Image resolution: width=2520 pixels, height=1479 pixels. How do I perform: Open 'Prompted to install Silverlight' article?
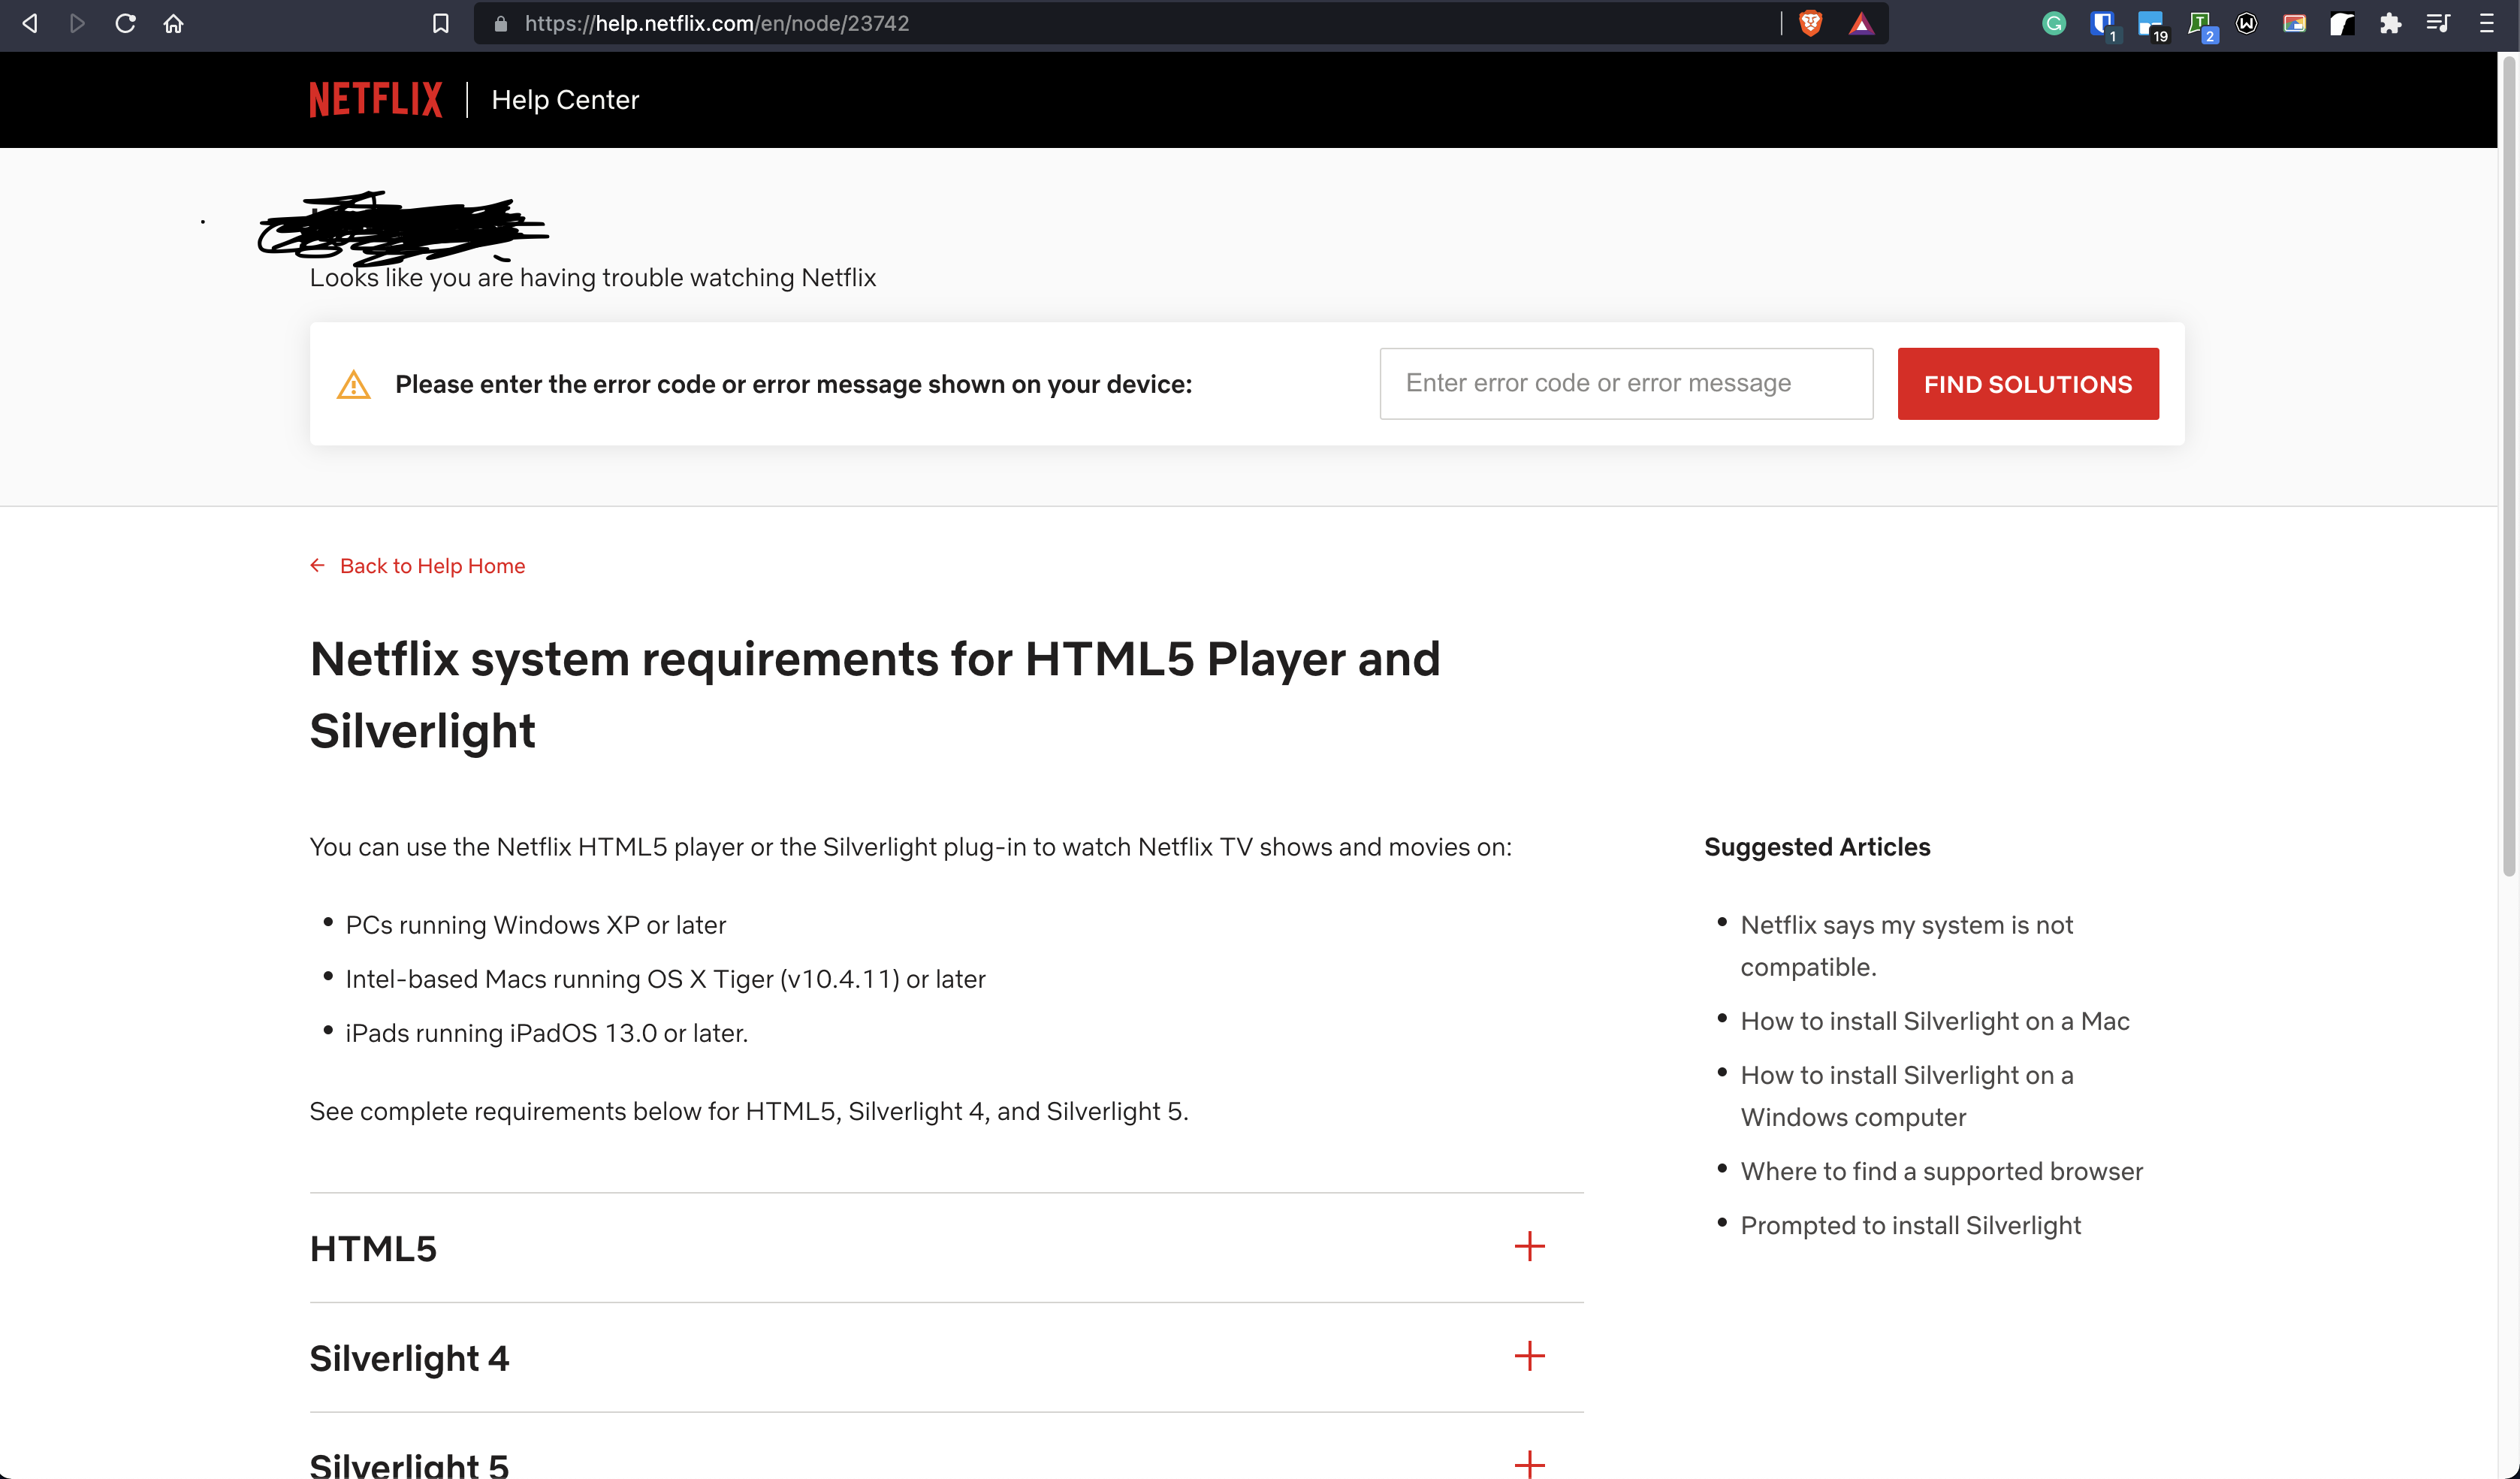pyautogui.click(x=1910, y=1225)
